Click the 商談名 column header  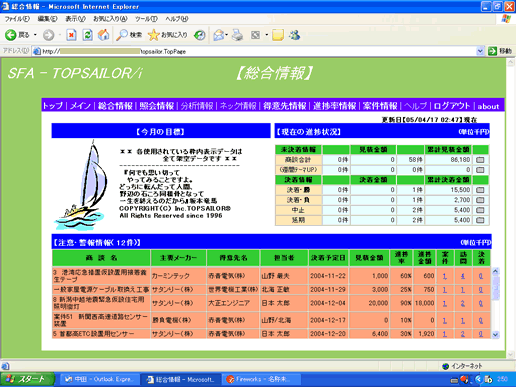tap(101, 258)
